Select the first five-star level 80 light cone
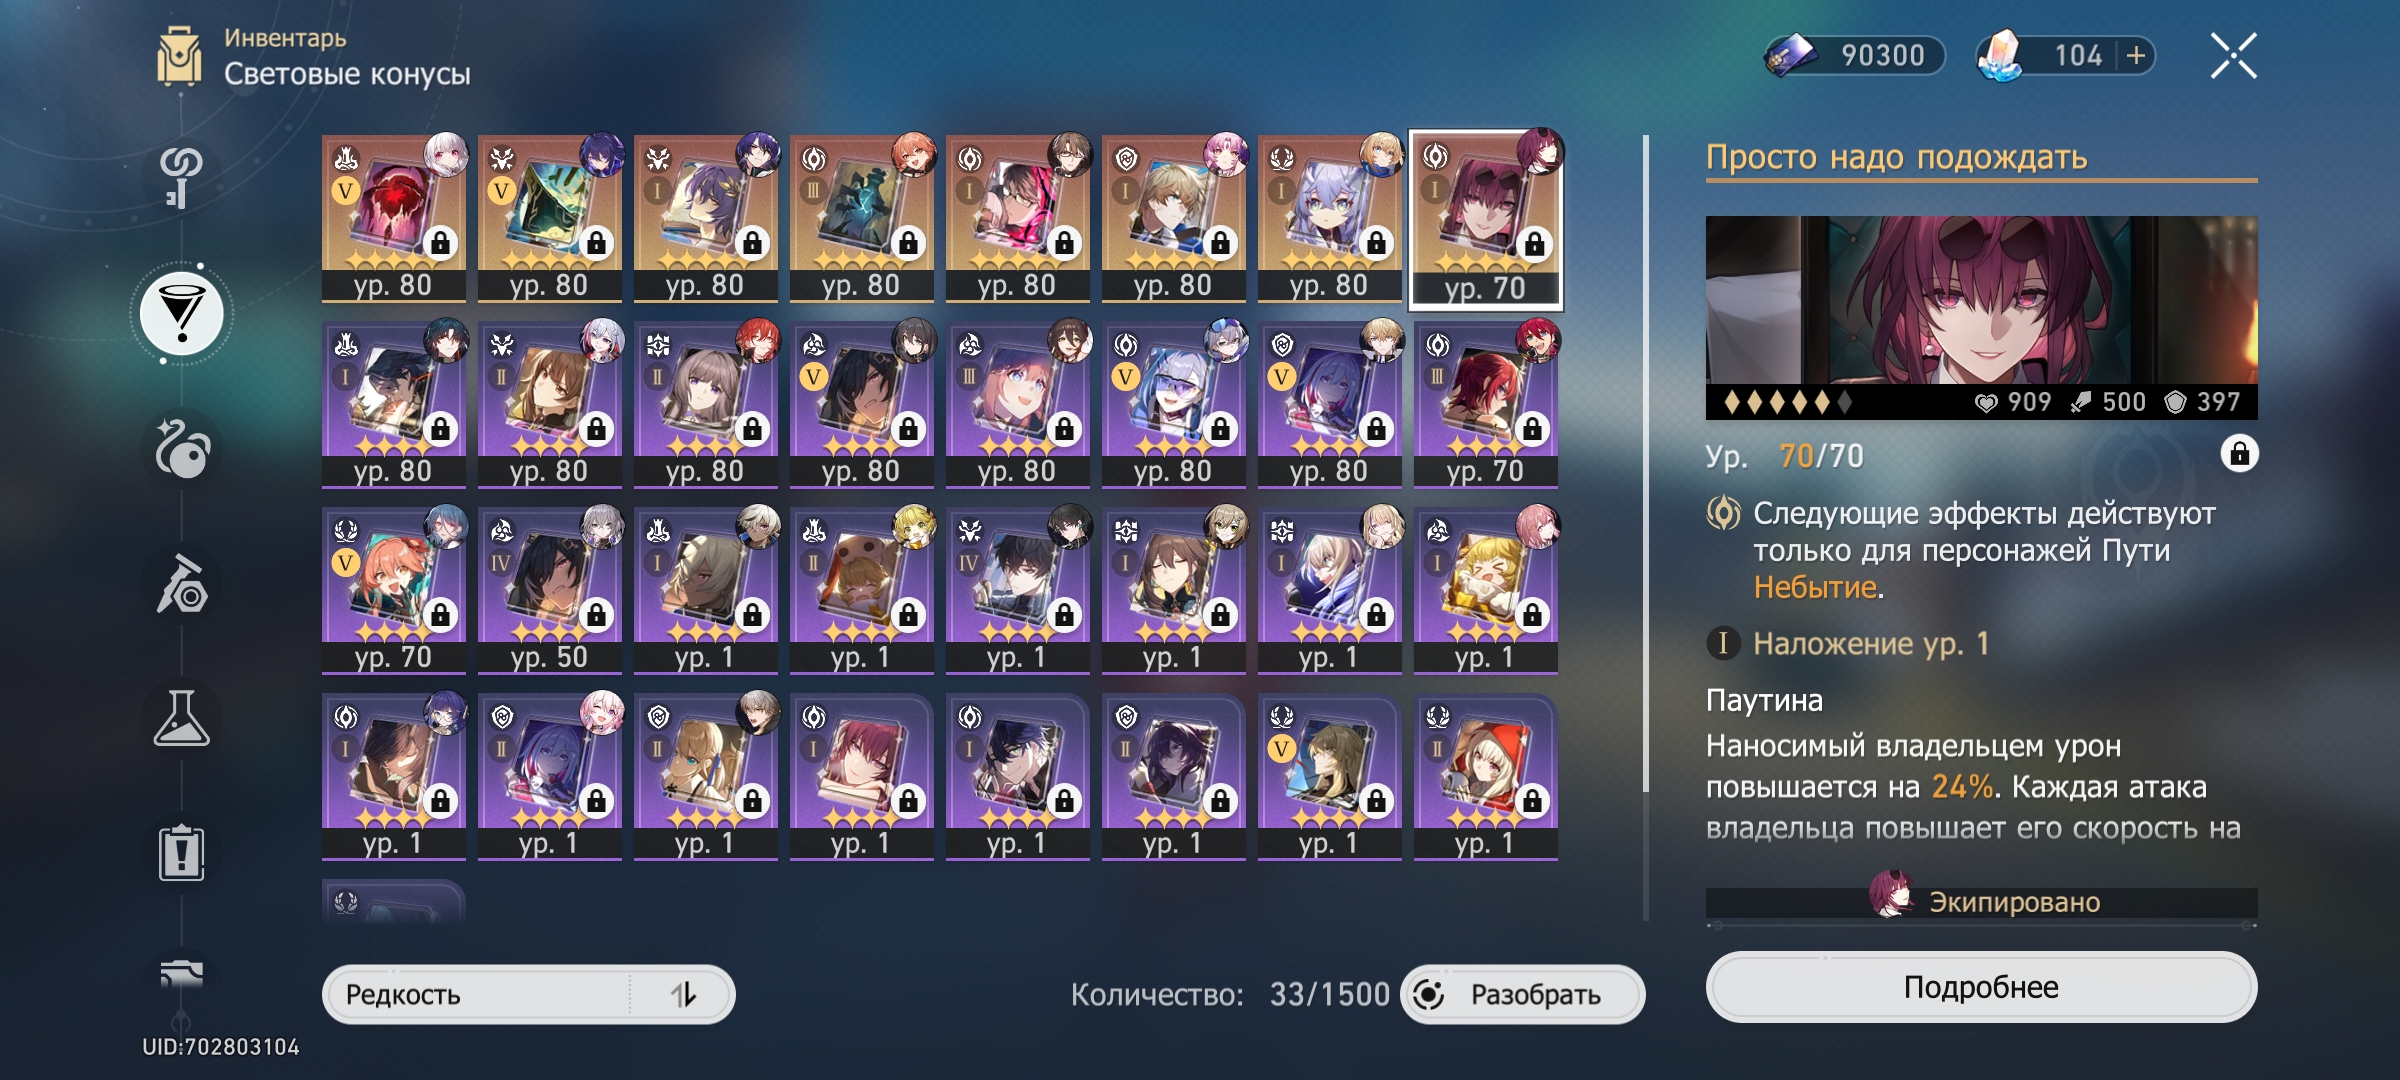Viewport: 2400px width, 1080px height. point(394,217)
